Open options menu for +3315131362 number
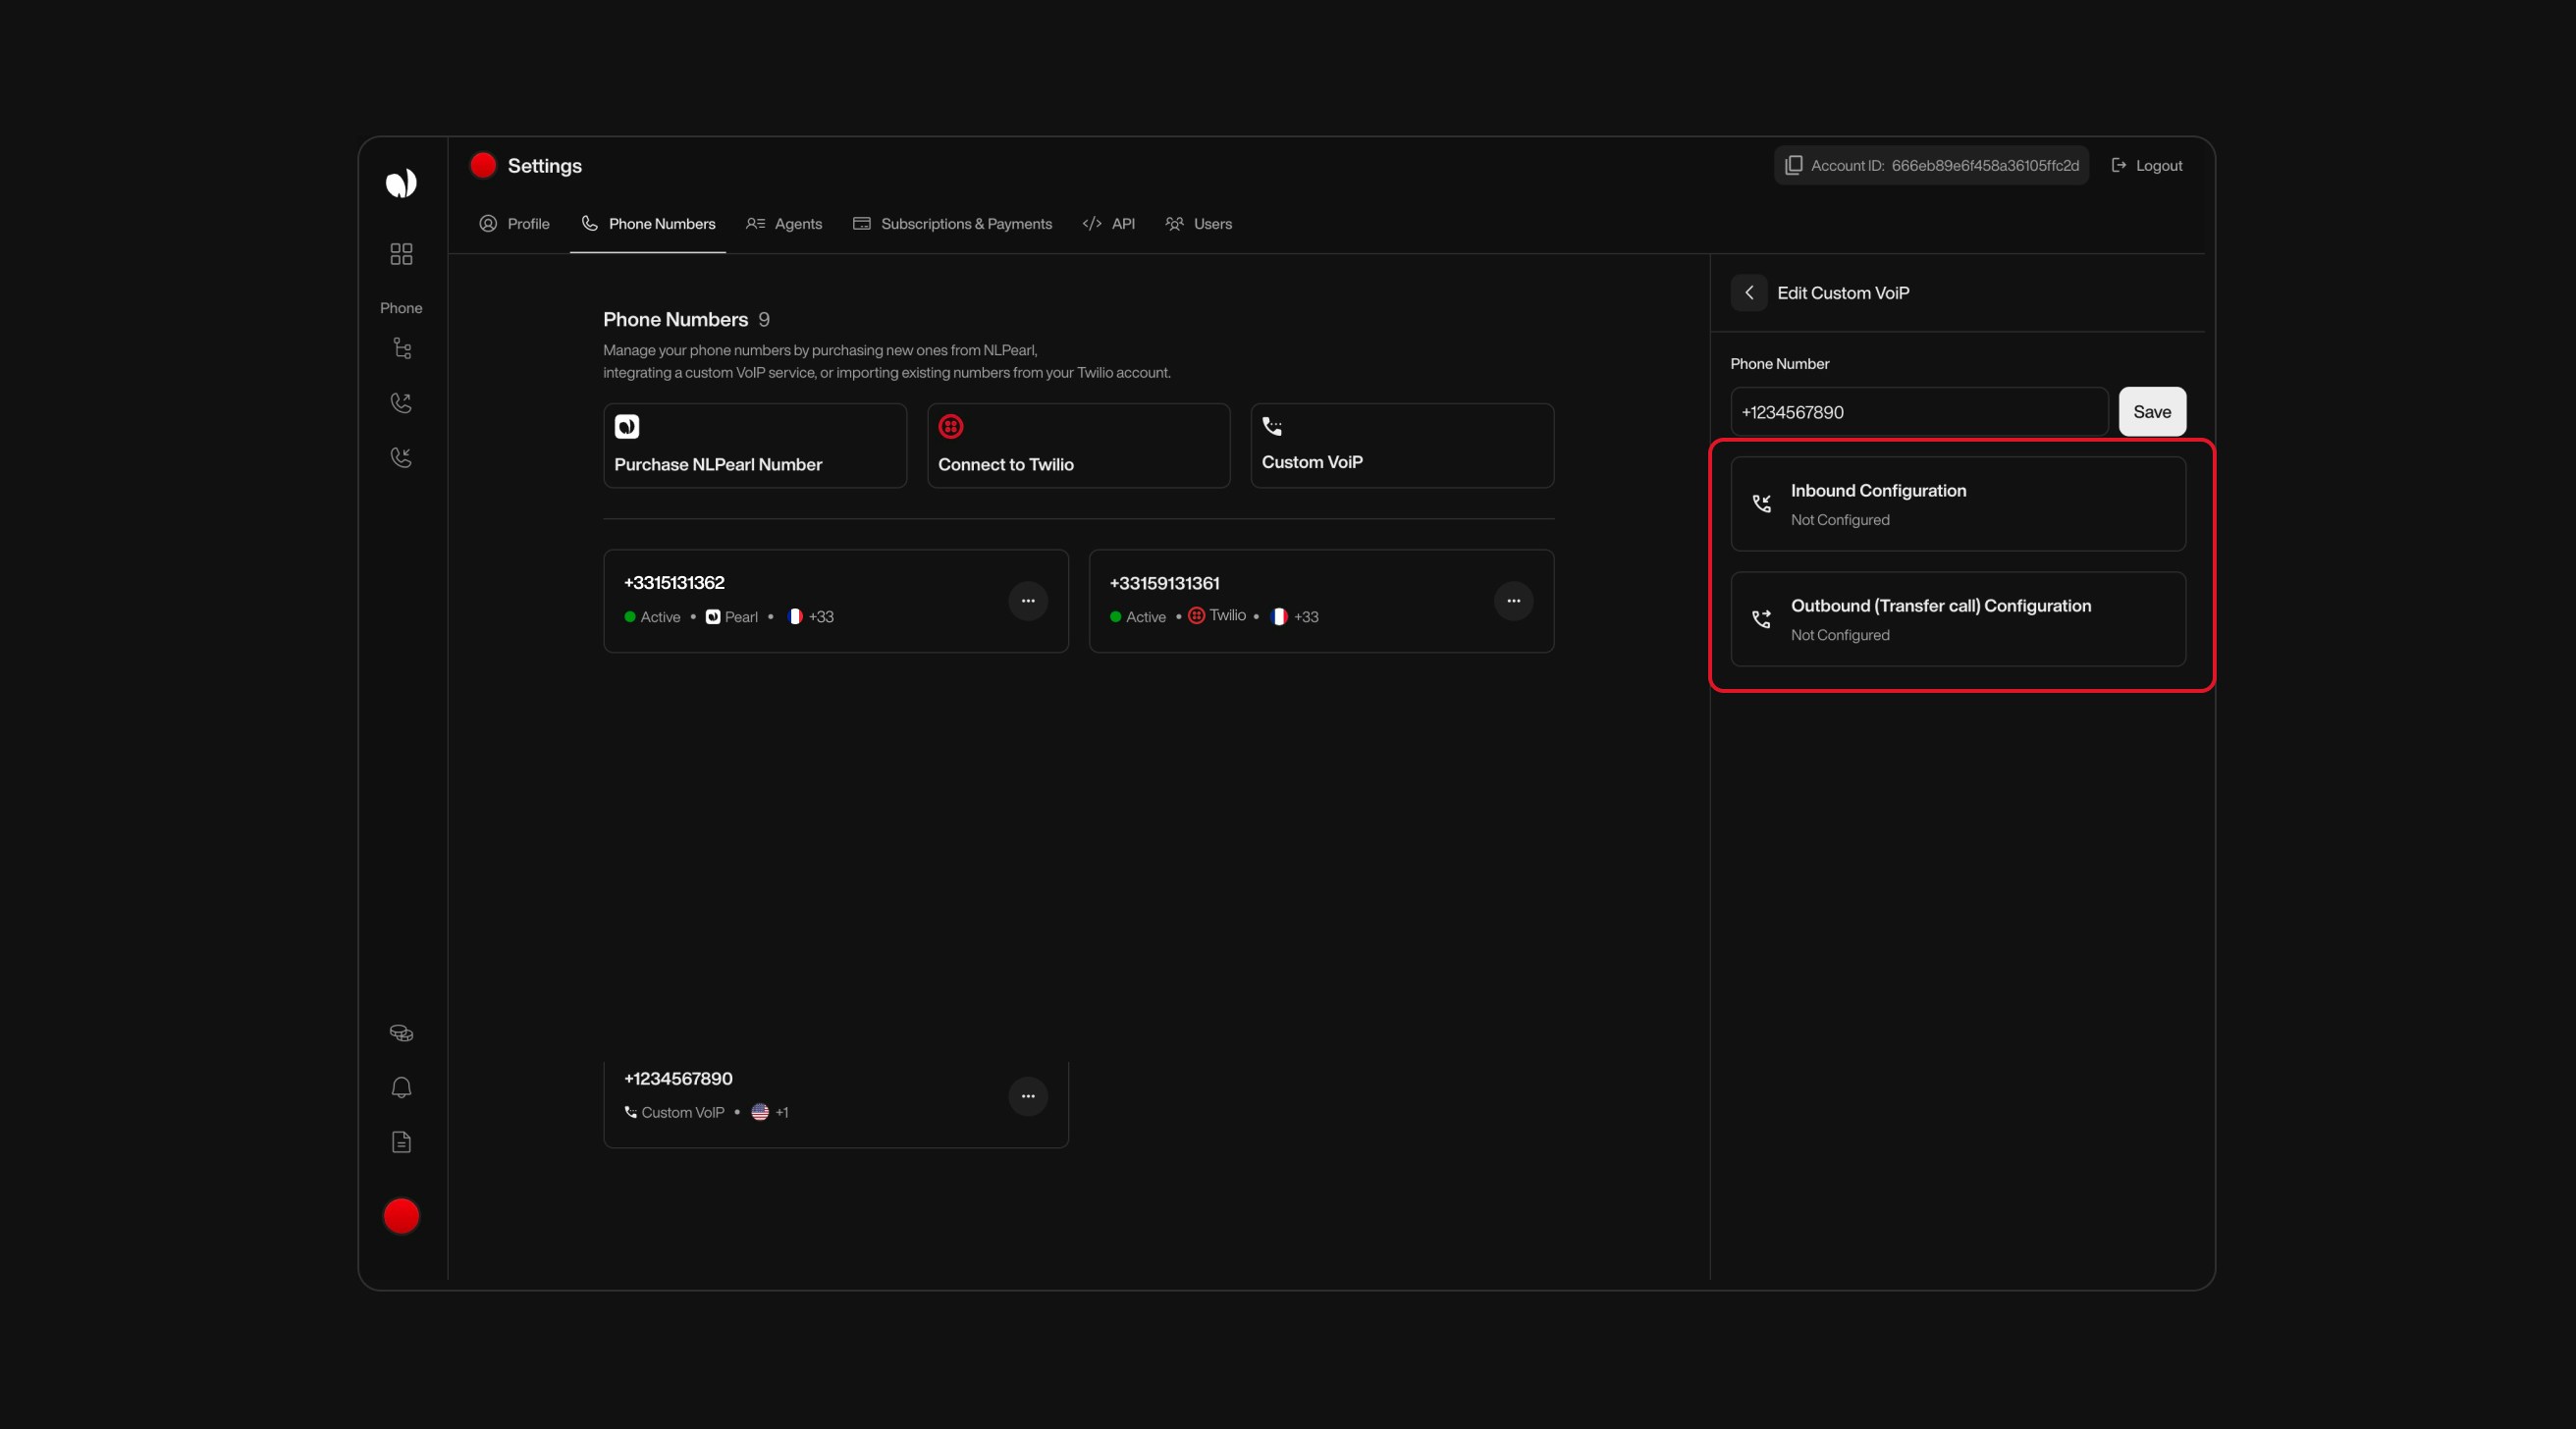 click(1028, 600)
